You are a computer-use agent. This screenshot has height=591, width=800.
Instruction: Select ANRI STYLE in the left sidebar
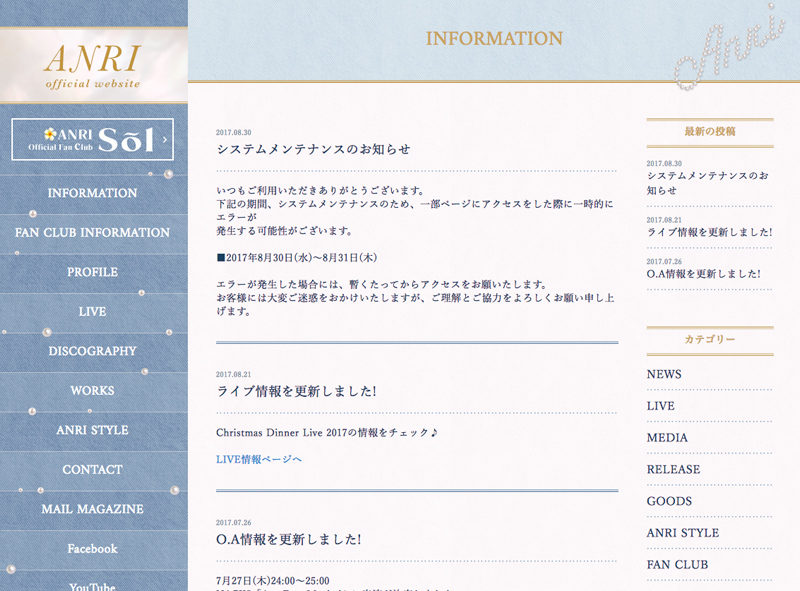(x=92, y=430)
